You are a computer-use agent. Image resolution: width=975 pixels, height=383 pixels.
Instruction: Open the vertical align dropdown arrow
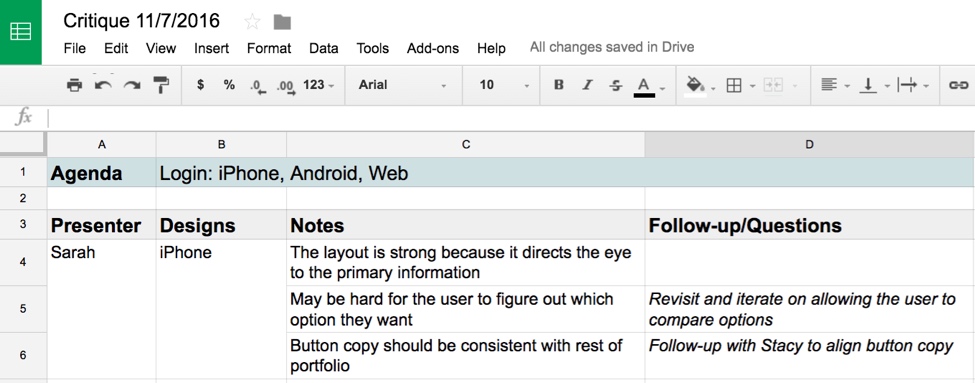tap(887, 86)
